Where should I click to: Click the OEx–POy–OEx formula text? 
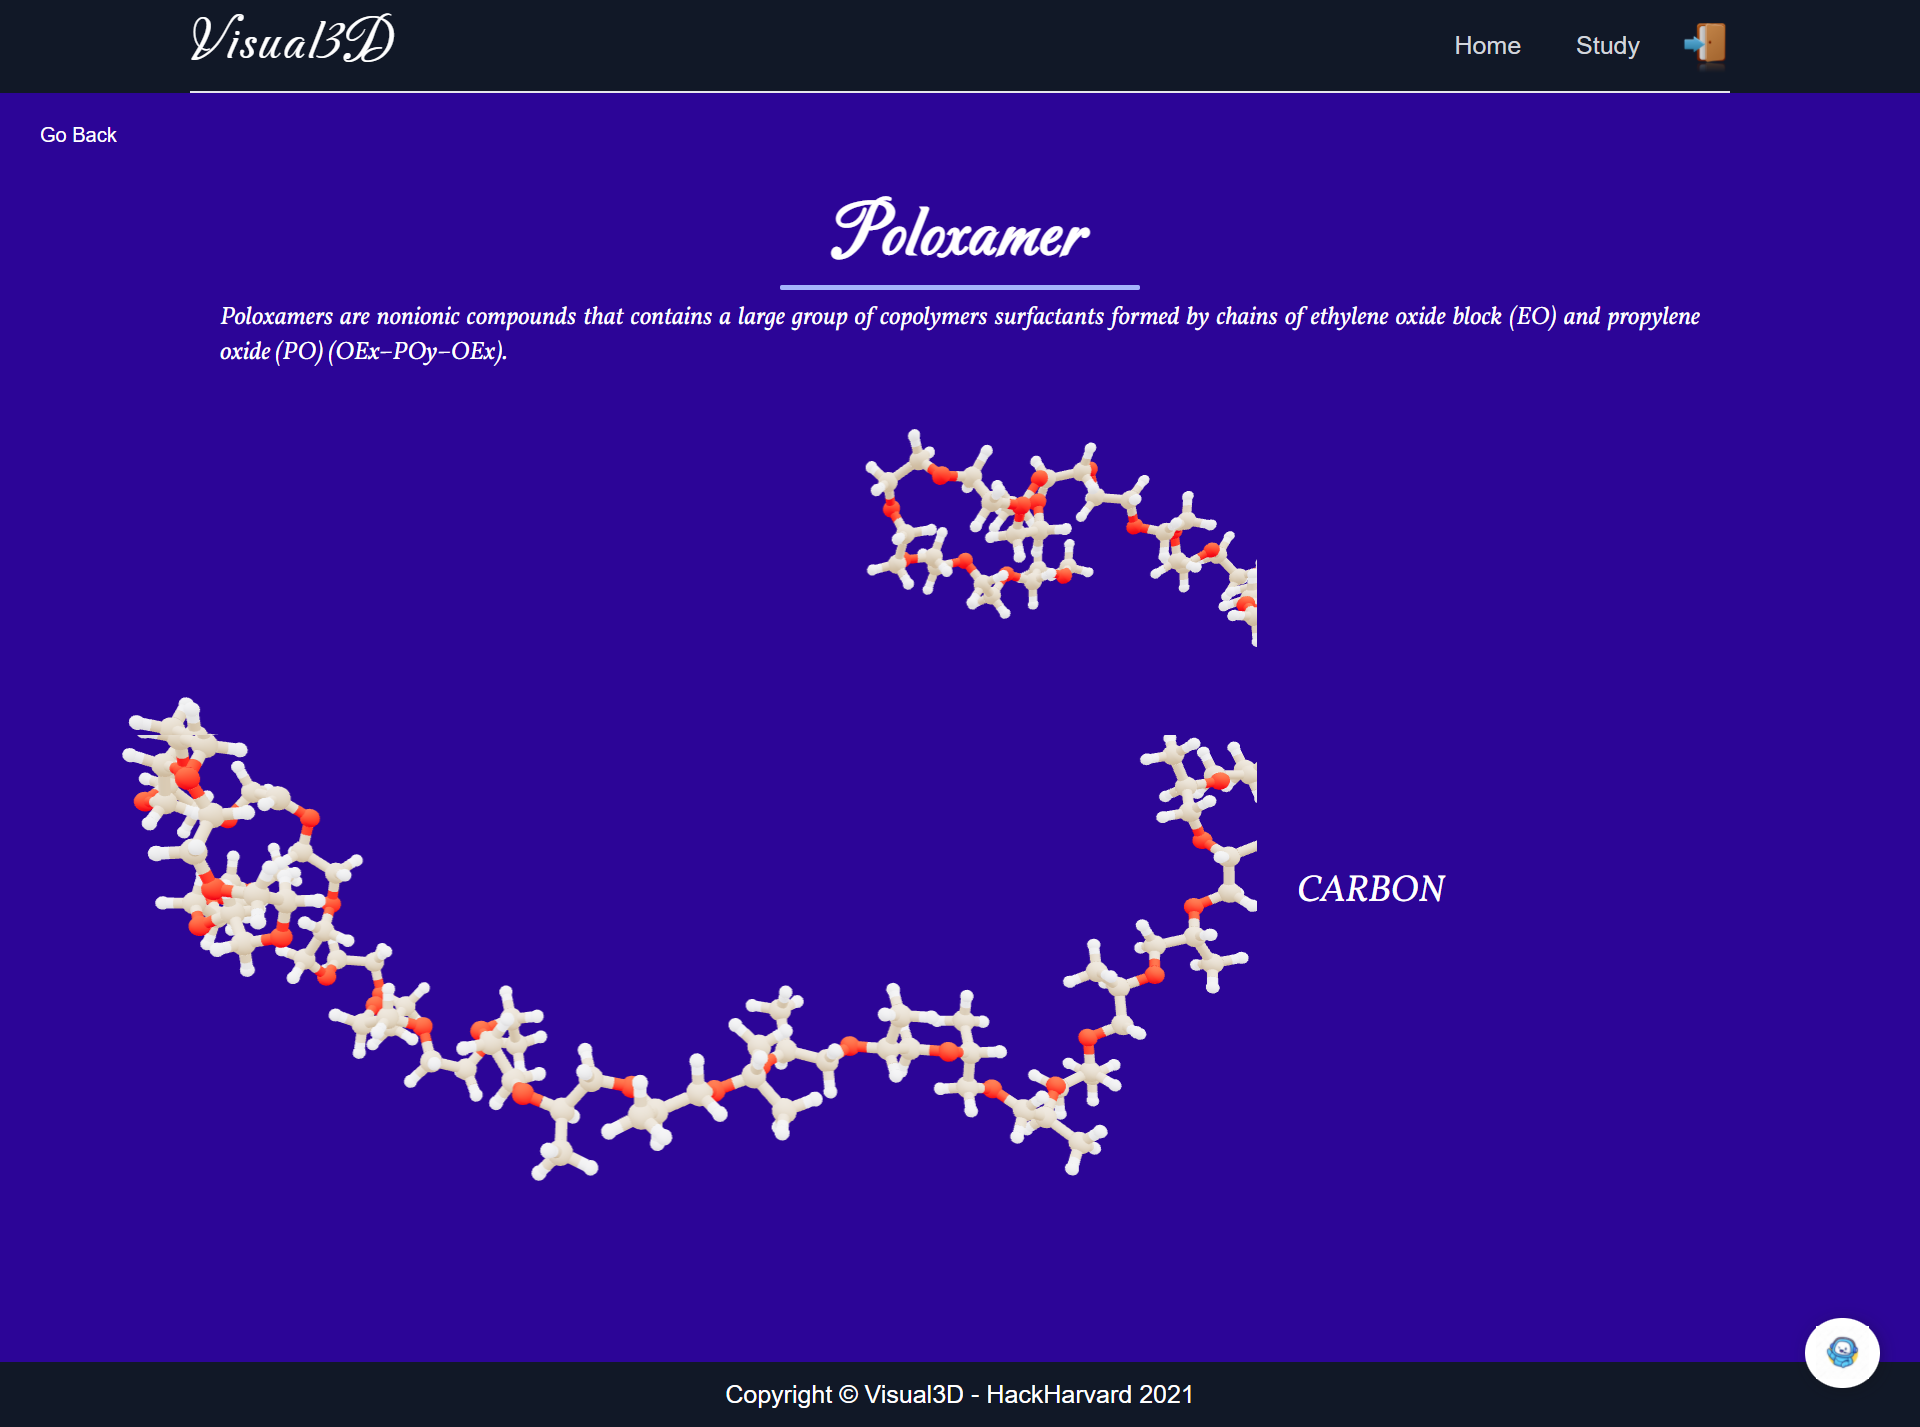coord(417,351)
